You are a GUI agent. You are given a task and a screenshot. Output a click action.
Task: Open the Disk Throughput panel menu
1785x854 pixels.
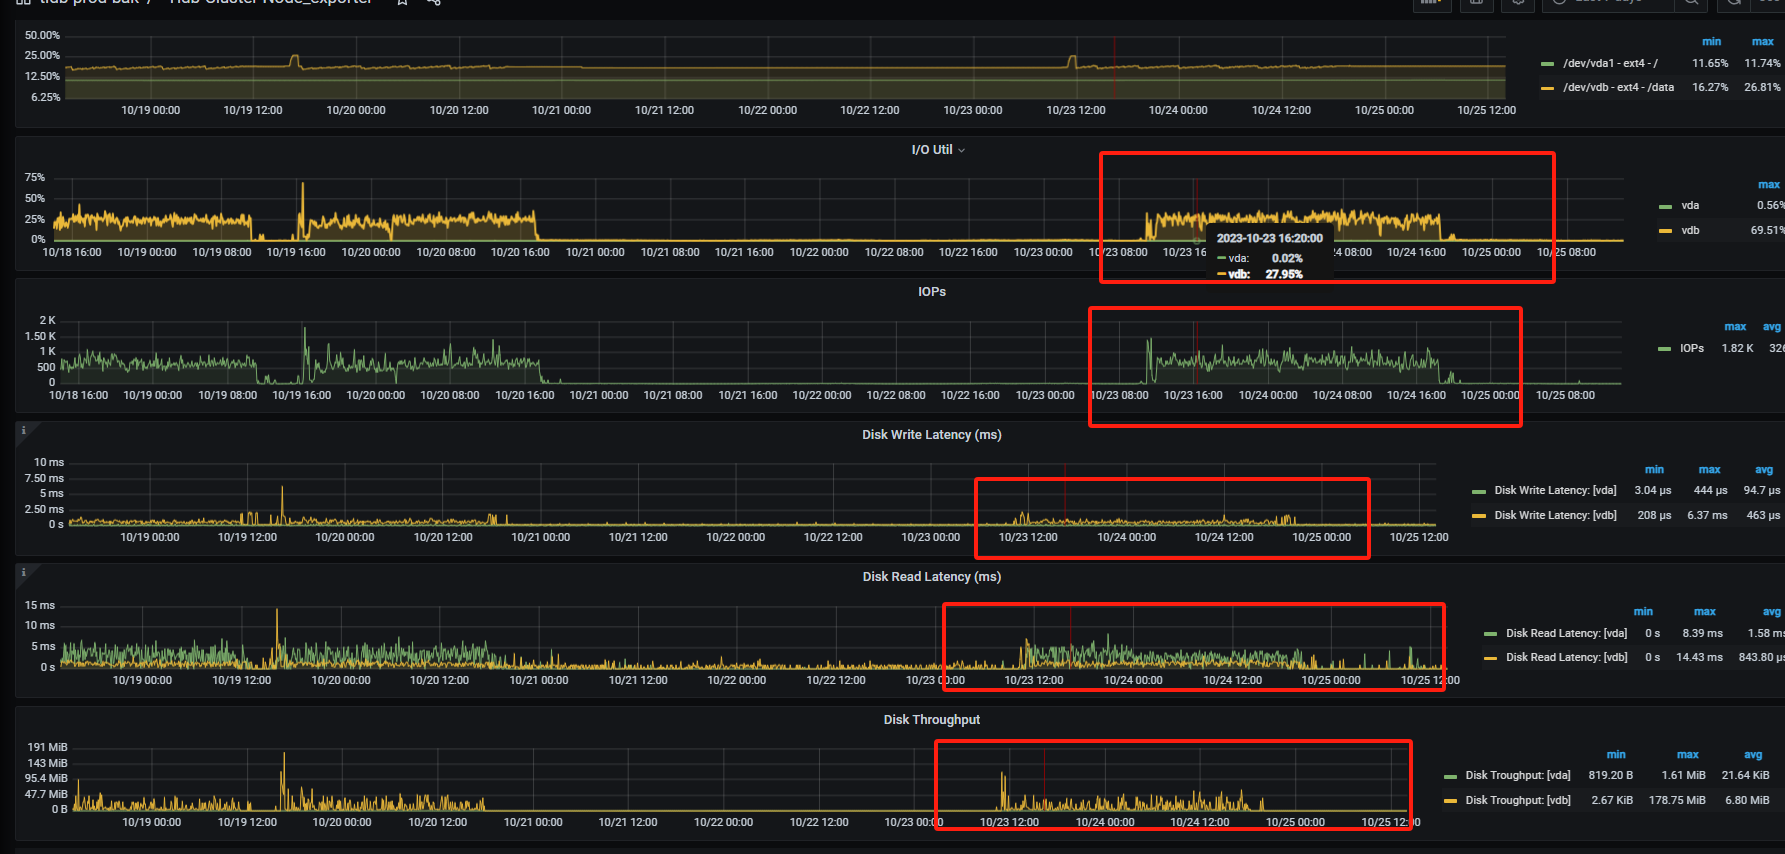tap(931, 720)
